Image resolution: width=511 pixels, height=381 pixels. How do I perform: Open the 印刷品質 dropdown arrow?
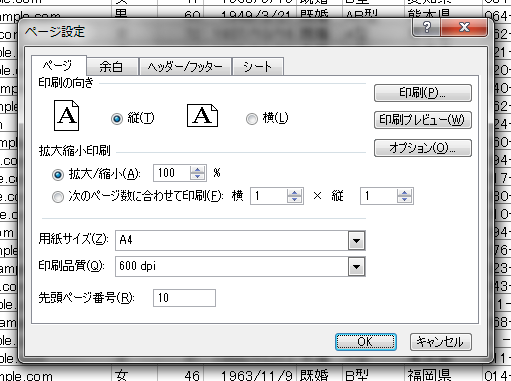click(x=356, y=267)
